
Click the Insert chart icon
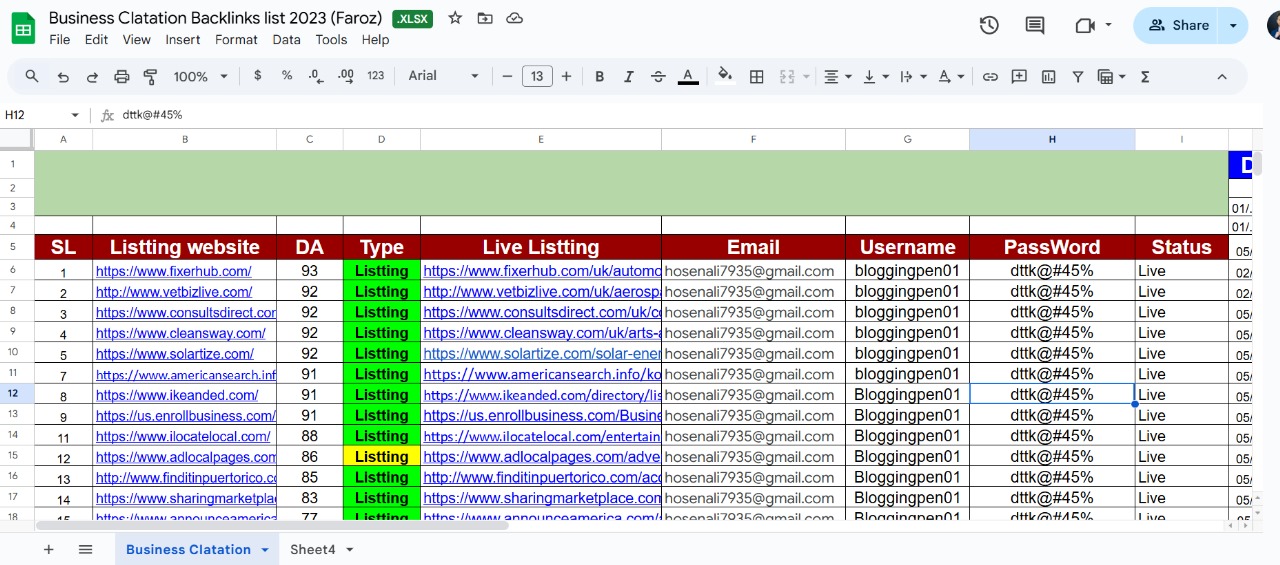(x=1048, y=77)
